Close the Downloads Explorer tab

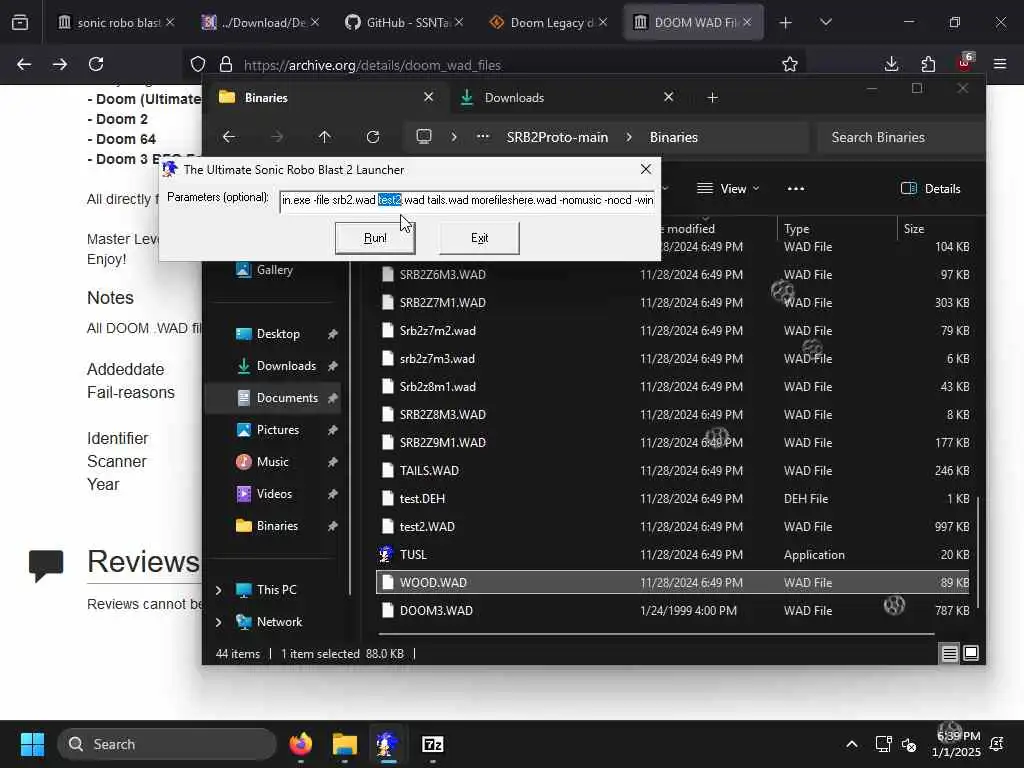(x=668, y=97)
